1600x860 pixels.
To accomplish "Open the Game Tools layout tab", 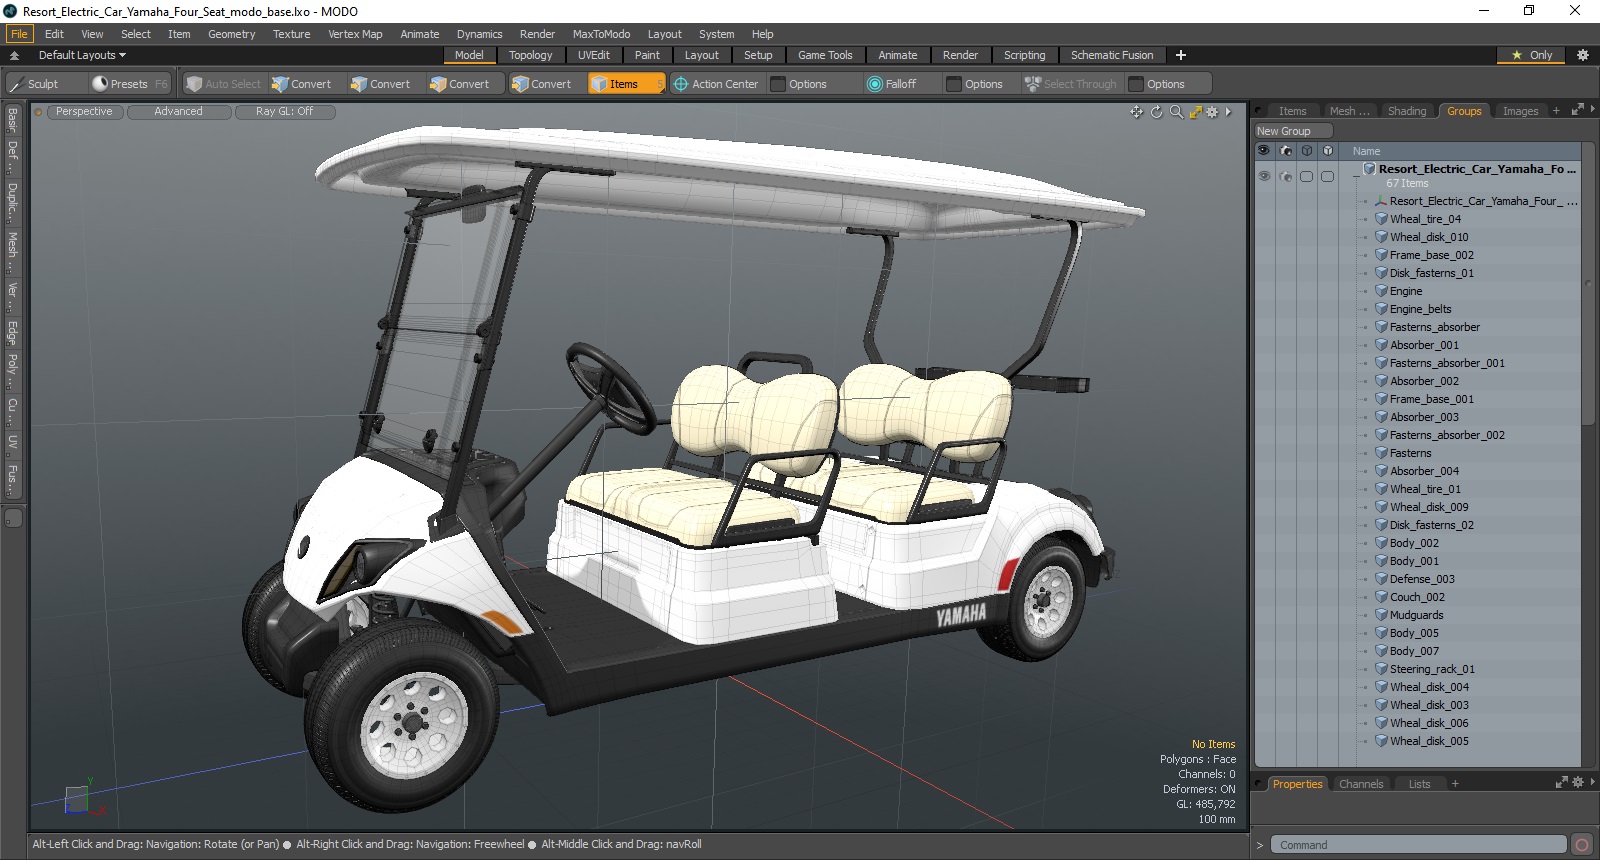I will [825, 55].
